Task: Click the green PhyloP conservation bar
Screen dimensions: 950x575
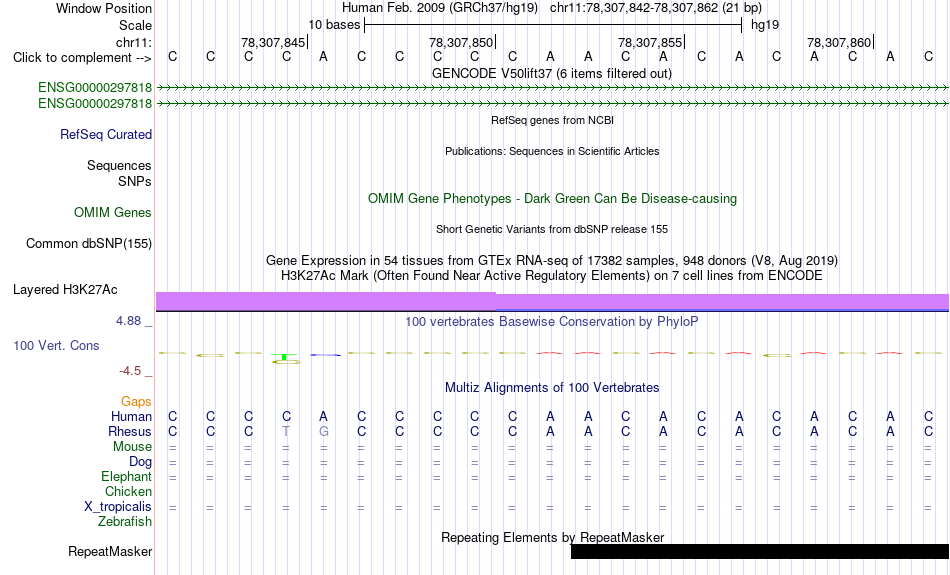Action: [284, 357]
